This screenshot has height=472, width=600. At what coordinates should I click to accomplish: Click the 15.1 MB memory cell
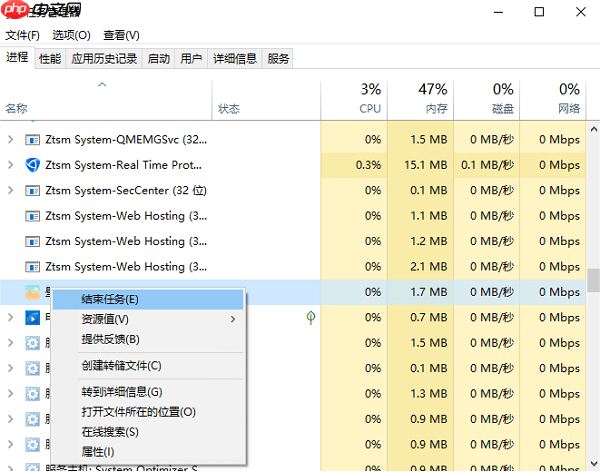click(x=421, y=165)
